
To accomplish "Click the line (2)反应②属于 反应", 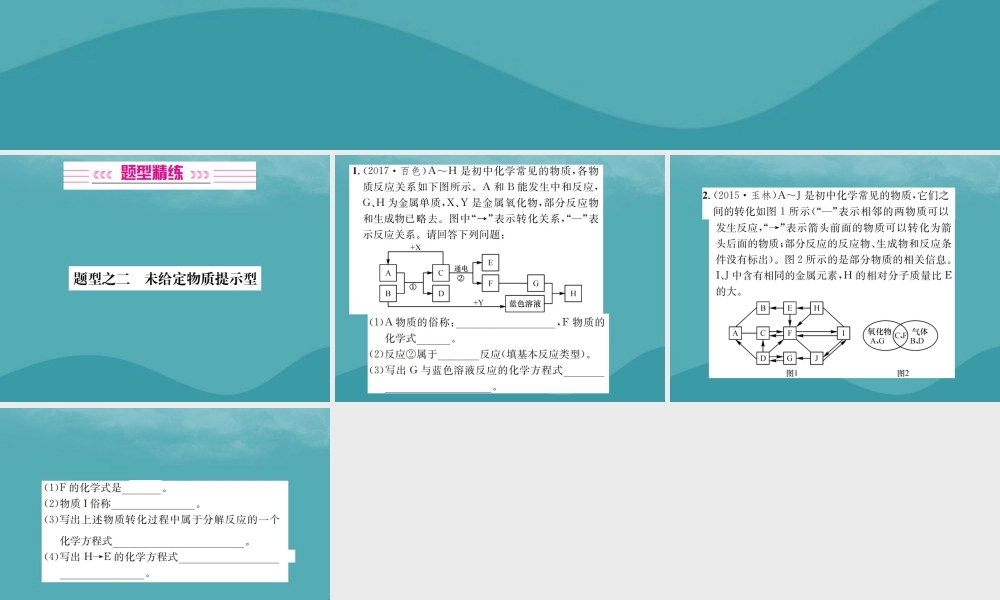I will (x=481, y=355).
